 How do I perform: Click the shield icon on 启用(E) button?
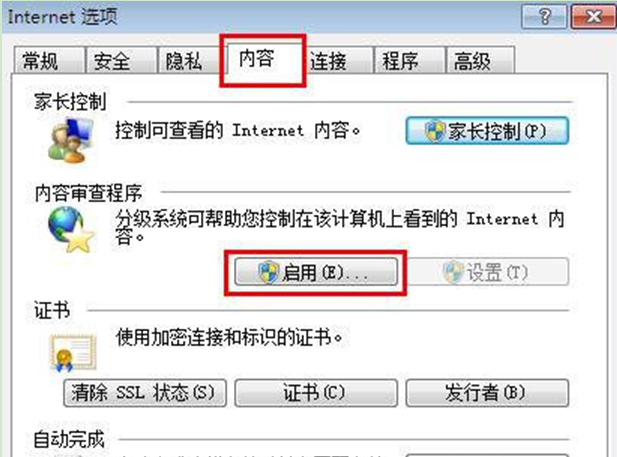click(x=268, y=272)
